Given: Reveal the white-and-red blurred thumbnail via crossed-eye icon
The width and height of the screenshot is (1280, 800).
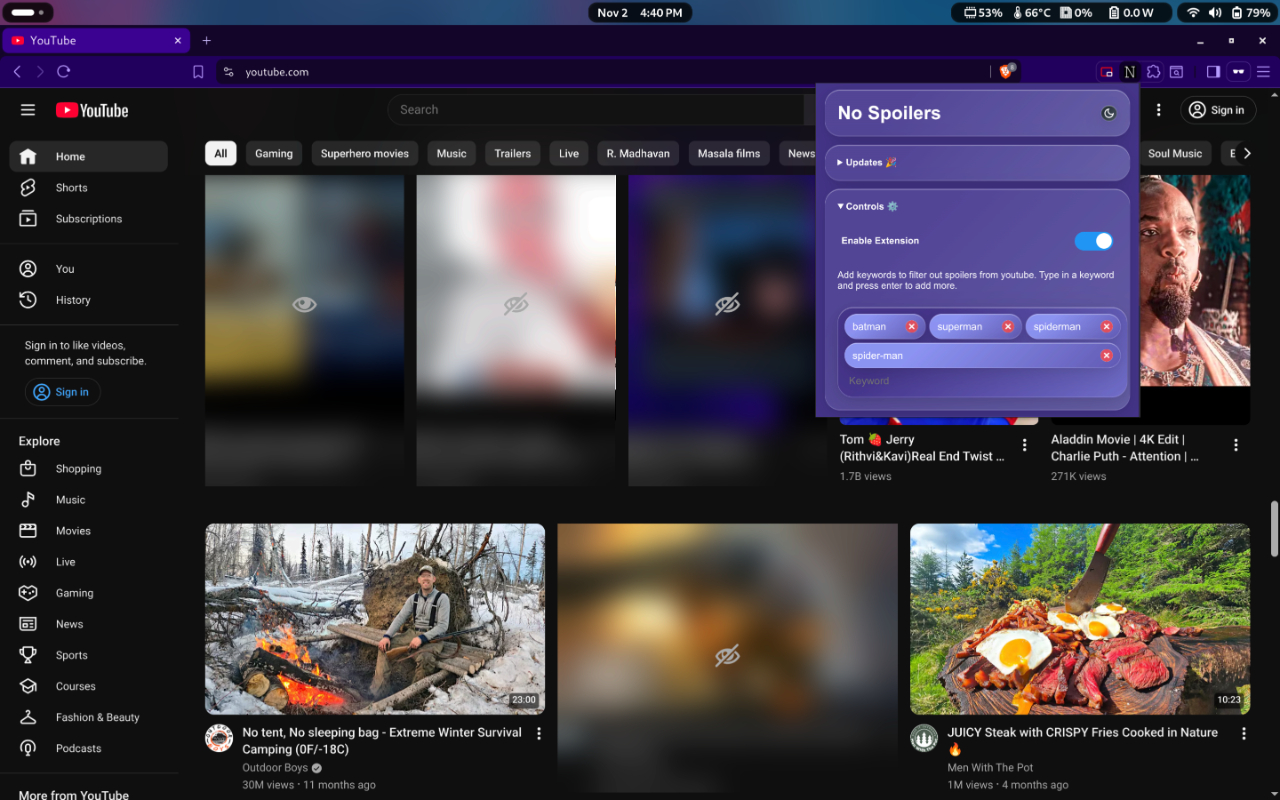Looking at the screenshot, I should 516,305.
